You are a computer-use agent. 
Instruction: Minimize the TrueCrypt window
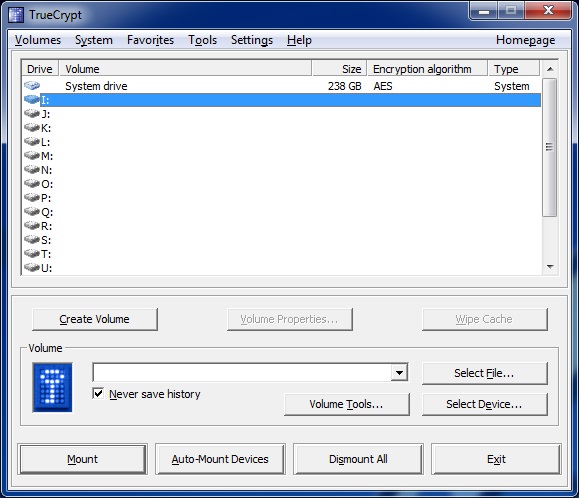coord(484,10)
